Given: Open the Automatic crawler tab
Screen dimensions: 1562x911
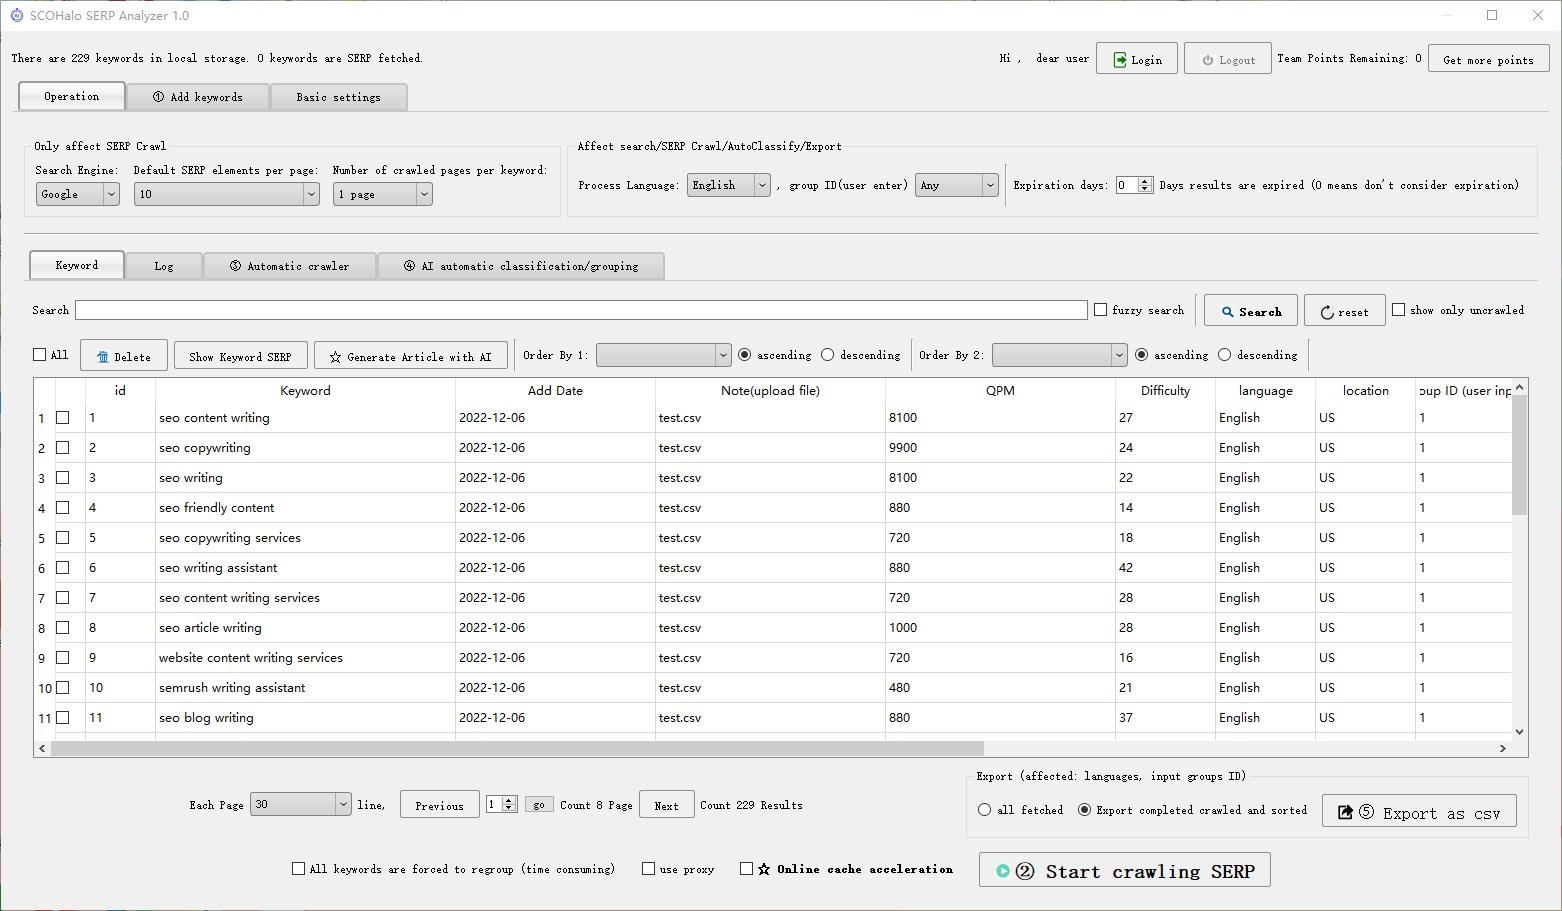Looking at the screenshot, I should pyautogui.click(x=290, y=266).
